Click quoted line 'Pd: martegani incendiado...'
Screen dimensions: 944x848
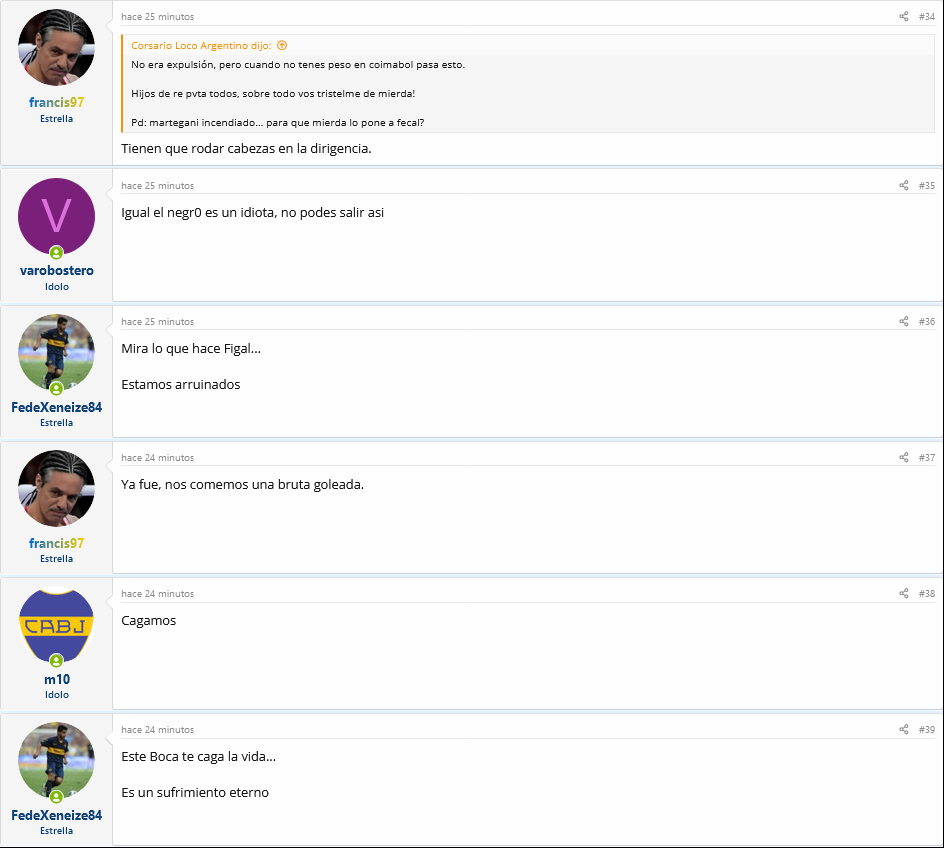278,123
